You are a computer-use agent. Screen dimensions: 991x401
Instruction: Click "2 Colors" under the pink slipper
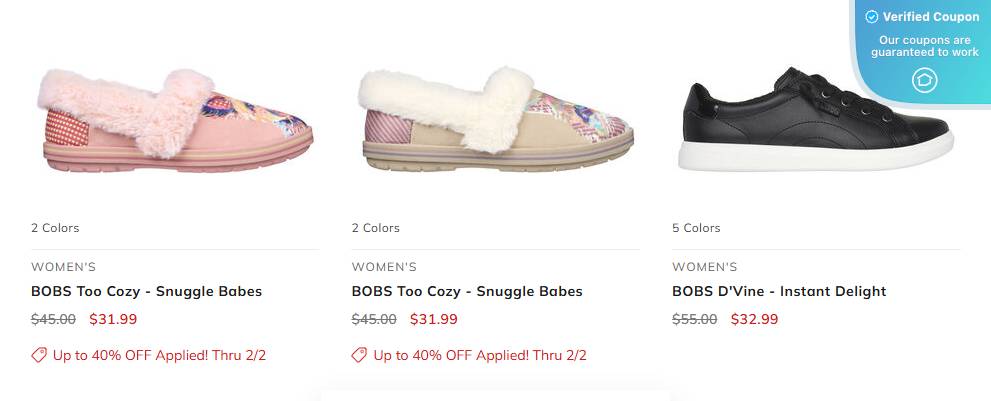[x=55, y=228]
